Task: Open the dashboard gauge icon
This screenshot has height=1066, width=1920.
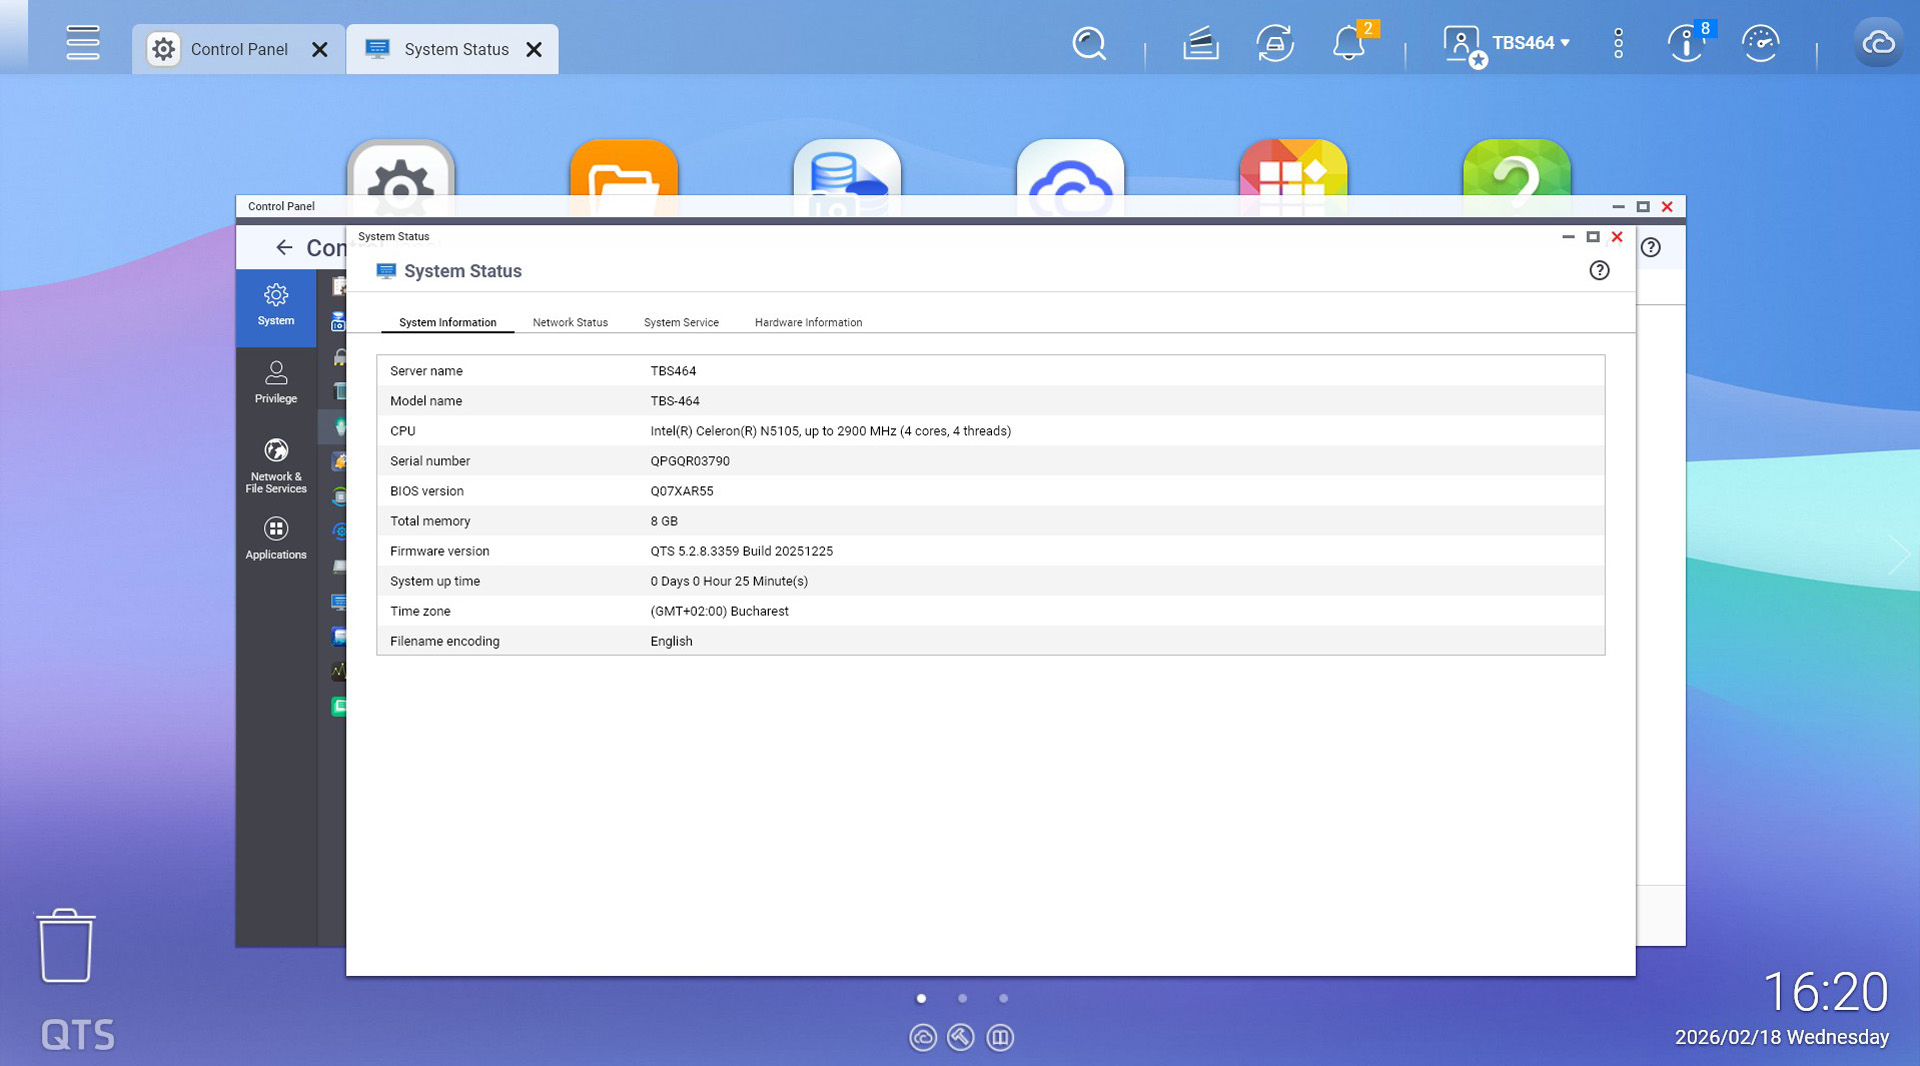Action: [1760, 44]
